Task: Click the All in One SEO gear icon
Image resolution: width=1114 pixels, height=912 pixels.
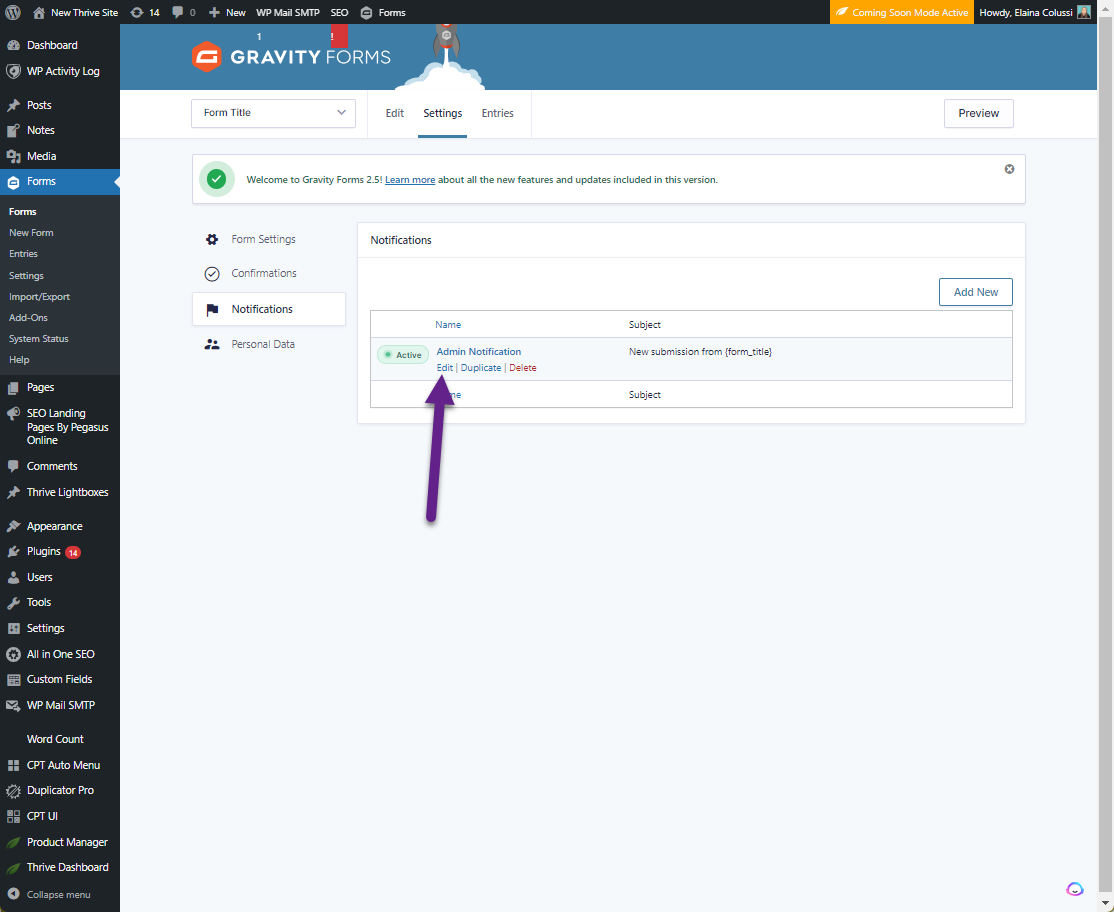Action: (x=13, y=654)
